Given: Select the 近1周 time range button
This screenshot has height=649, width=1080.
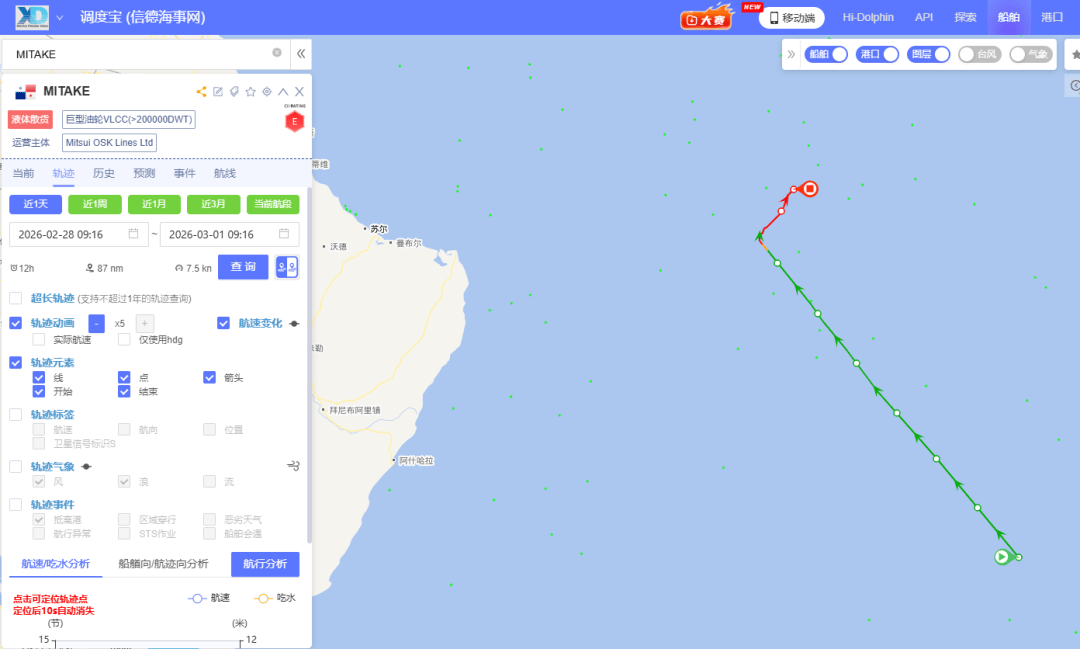Looking at the screenshot, I should (x=95, y=204).
